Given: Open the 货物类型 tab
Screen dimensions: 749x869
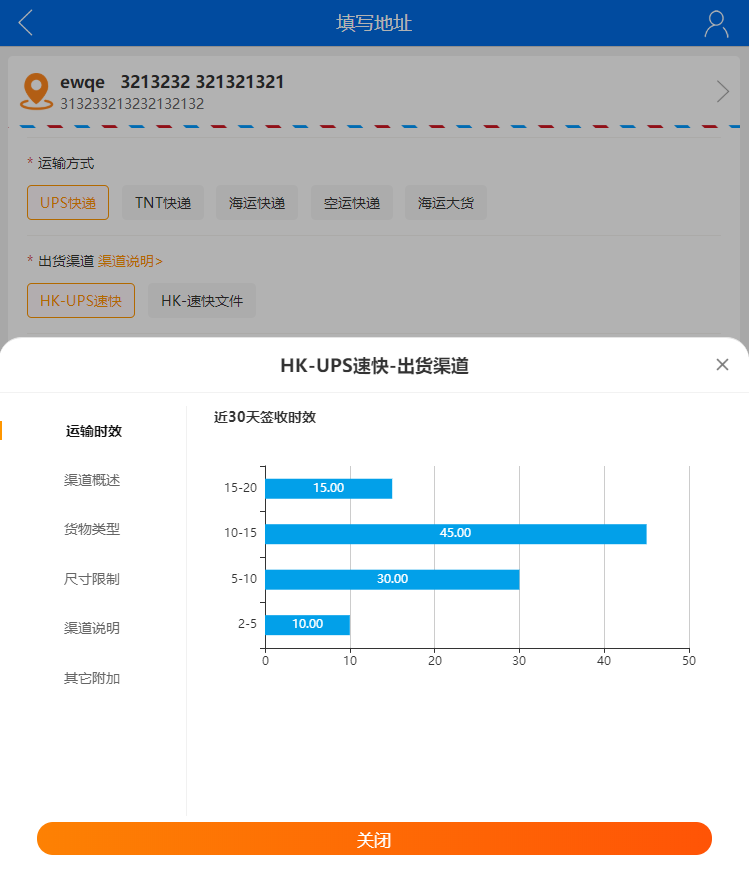Looking at the screenshot, I should click(92, 529).
